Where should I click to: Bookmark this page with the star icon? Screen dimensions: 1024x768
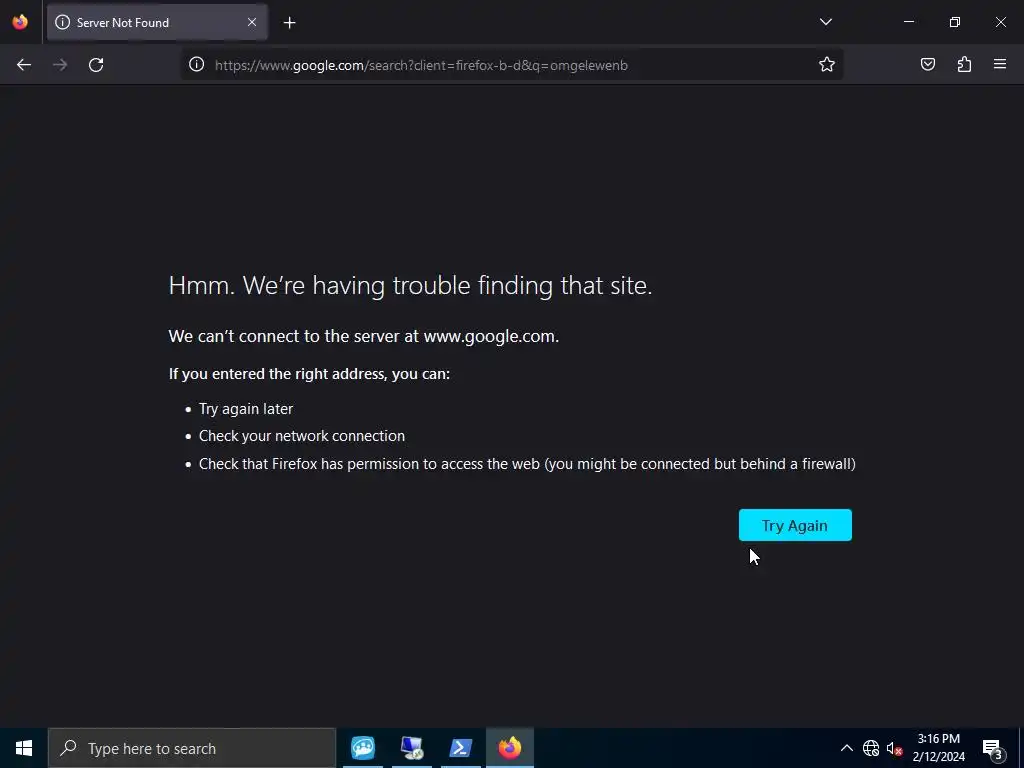point(827,64)
